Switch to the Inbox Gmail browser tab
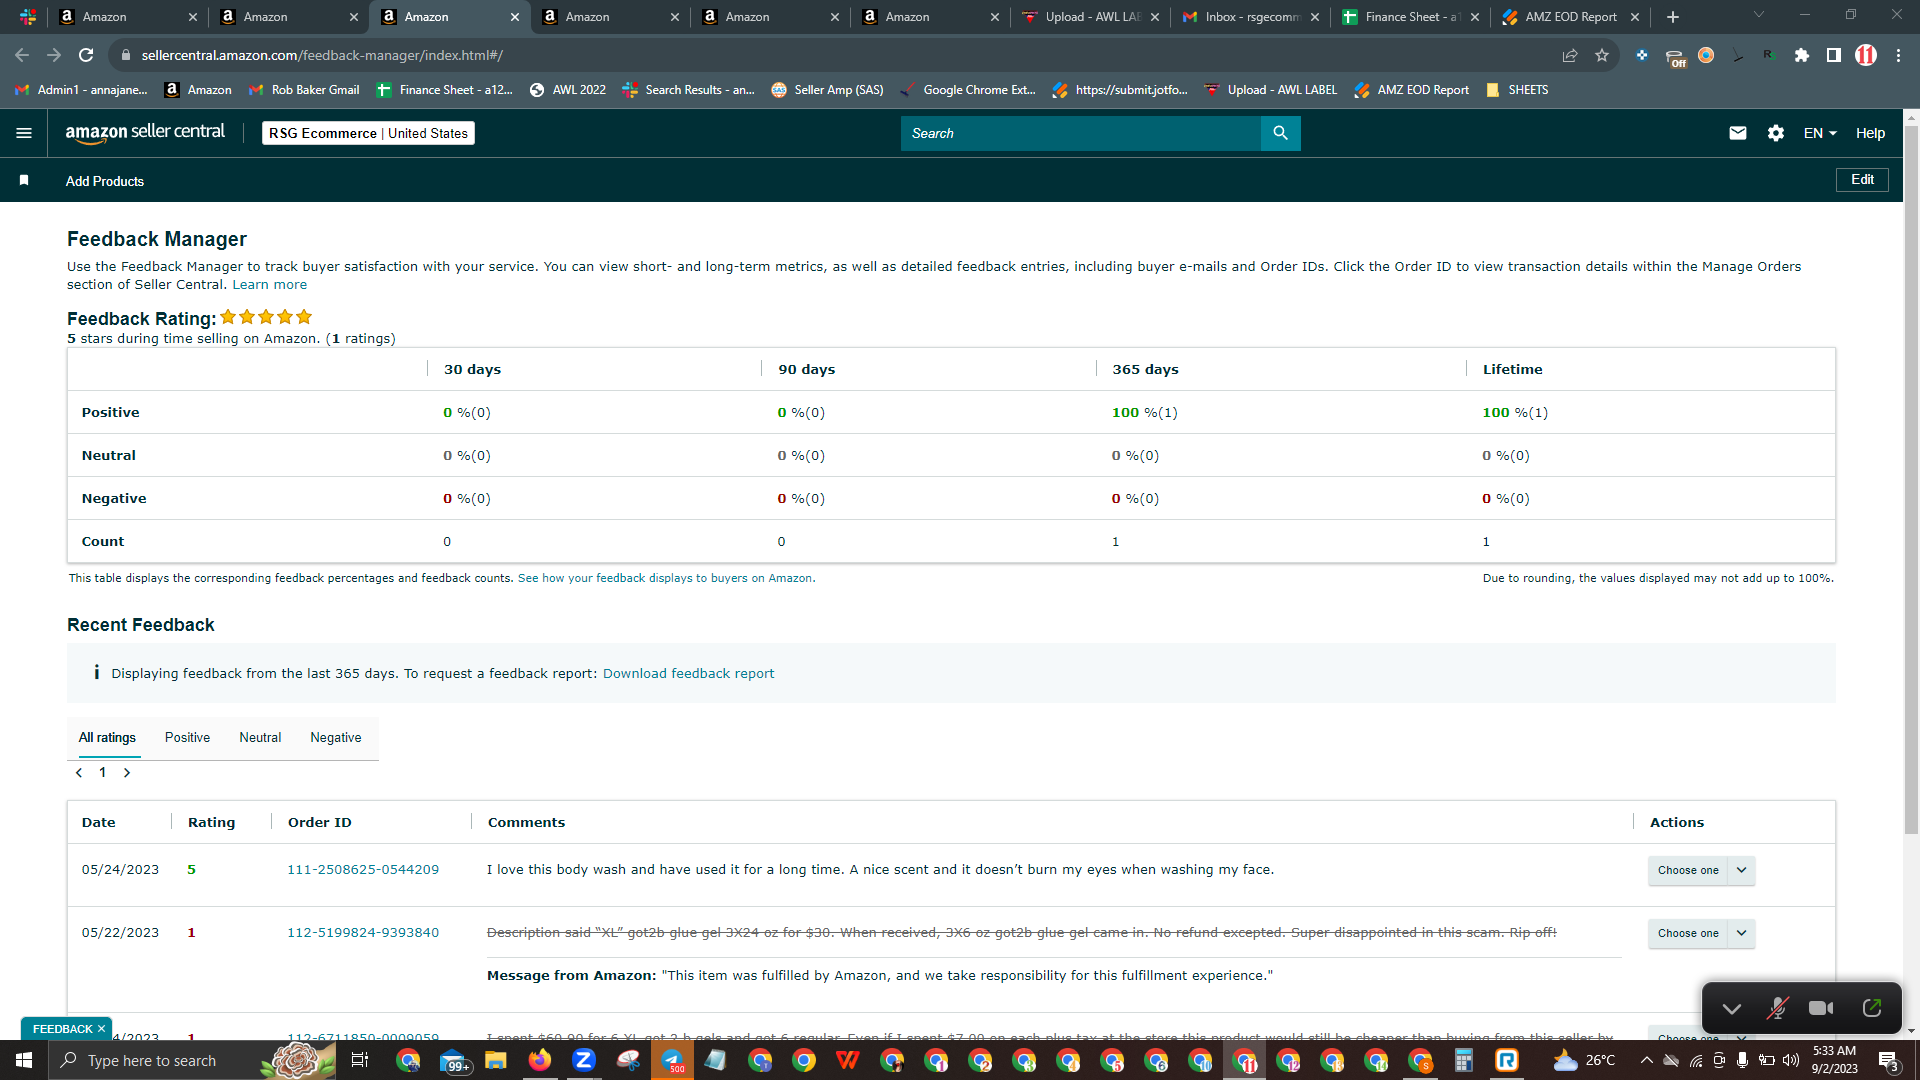The height and width of the screenshot is (1080, 1920). [1250, 17]
